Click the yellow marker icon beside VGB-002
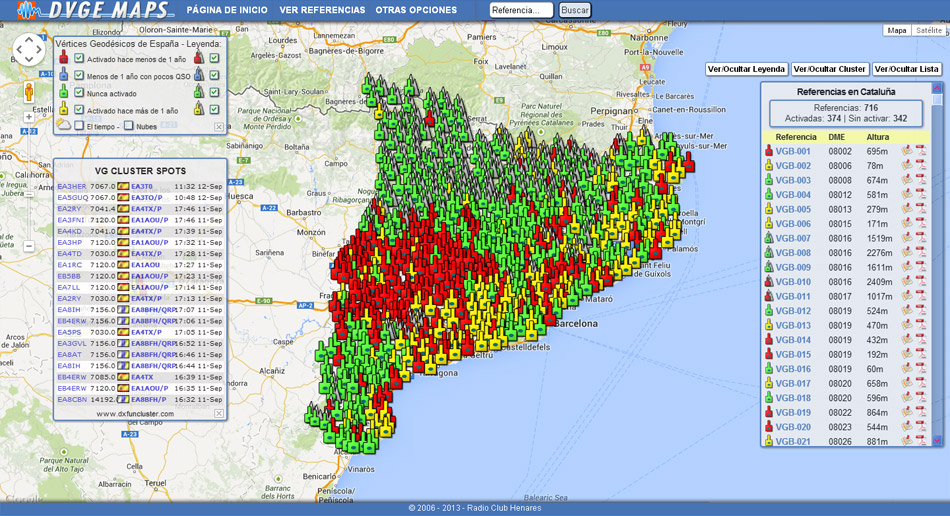The height and width of the screenshot is (516, 950). 769,165
